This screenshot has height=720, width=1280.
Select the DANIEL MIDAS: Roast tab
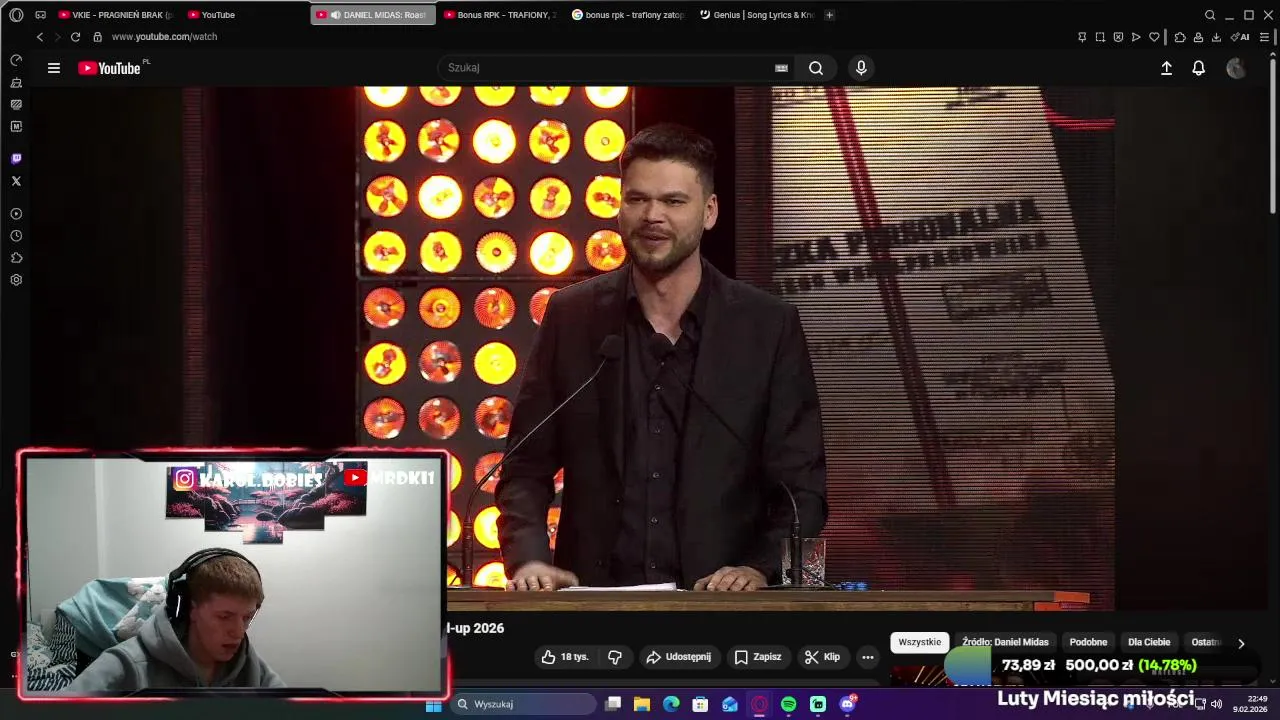coord(373,15)
